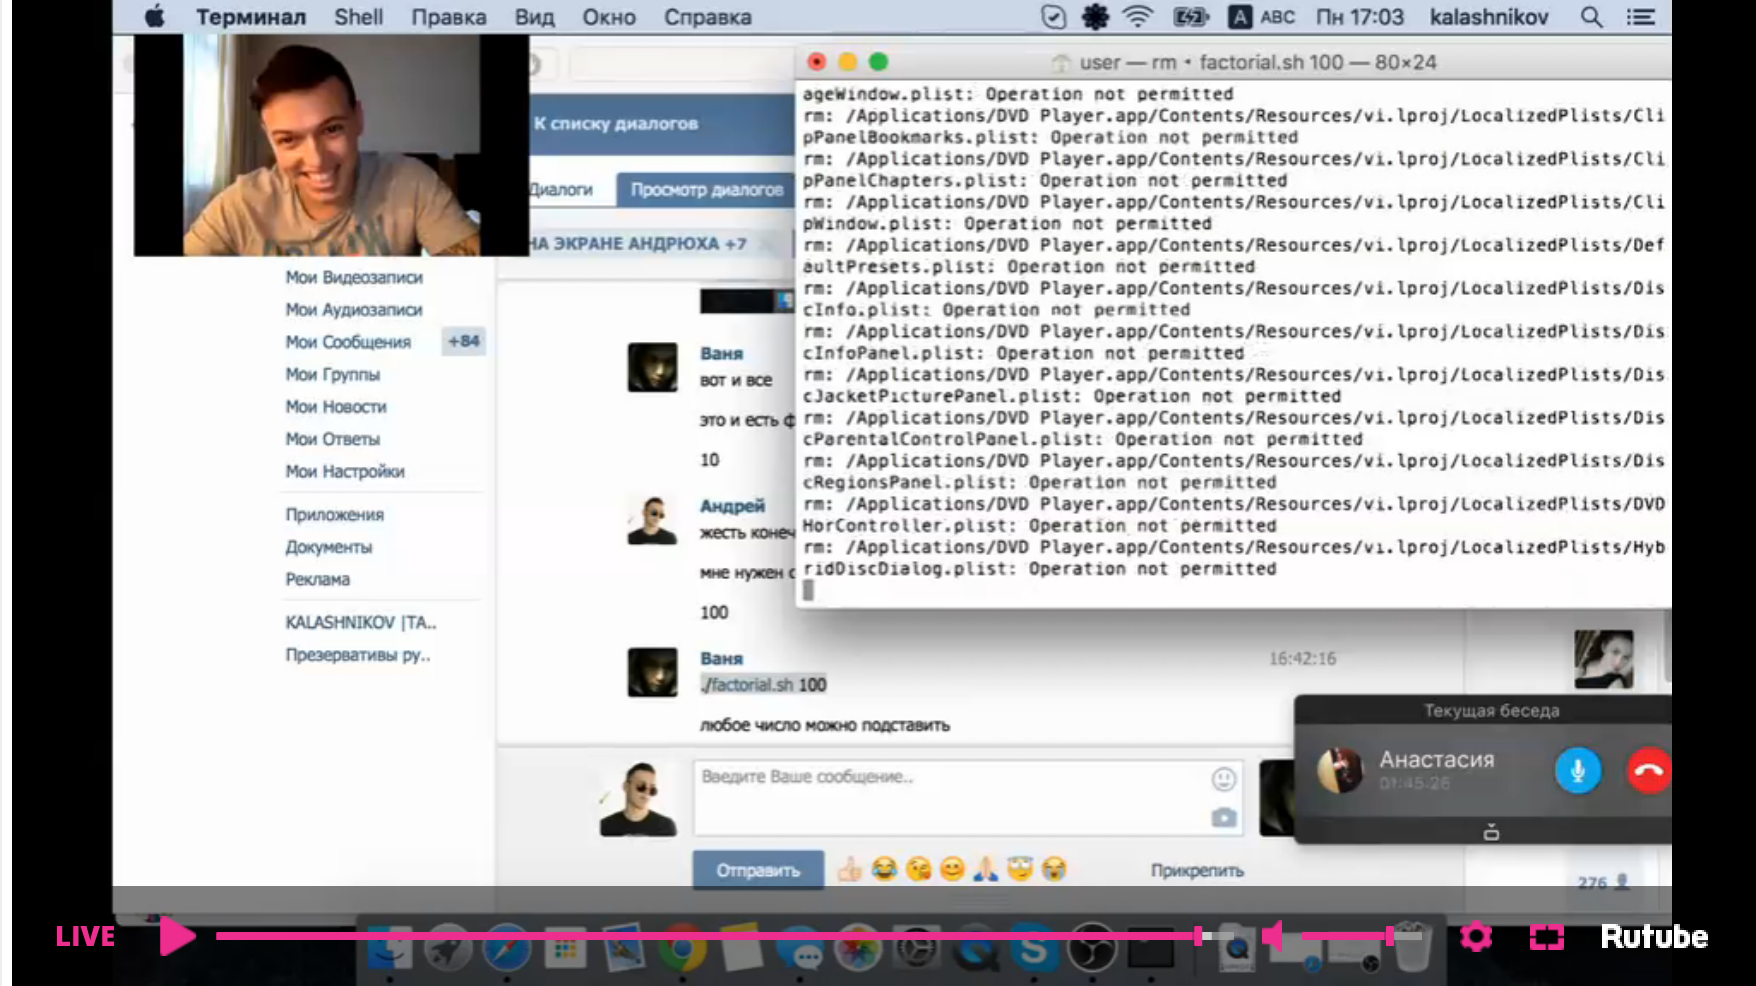Viewport: 1756px width, 986px height.
Task: Attach a photo with the camera icon
Action: pos(1223,818)
